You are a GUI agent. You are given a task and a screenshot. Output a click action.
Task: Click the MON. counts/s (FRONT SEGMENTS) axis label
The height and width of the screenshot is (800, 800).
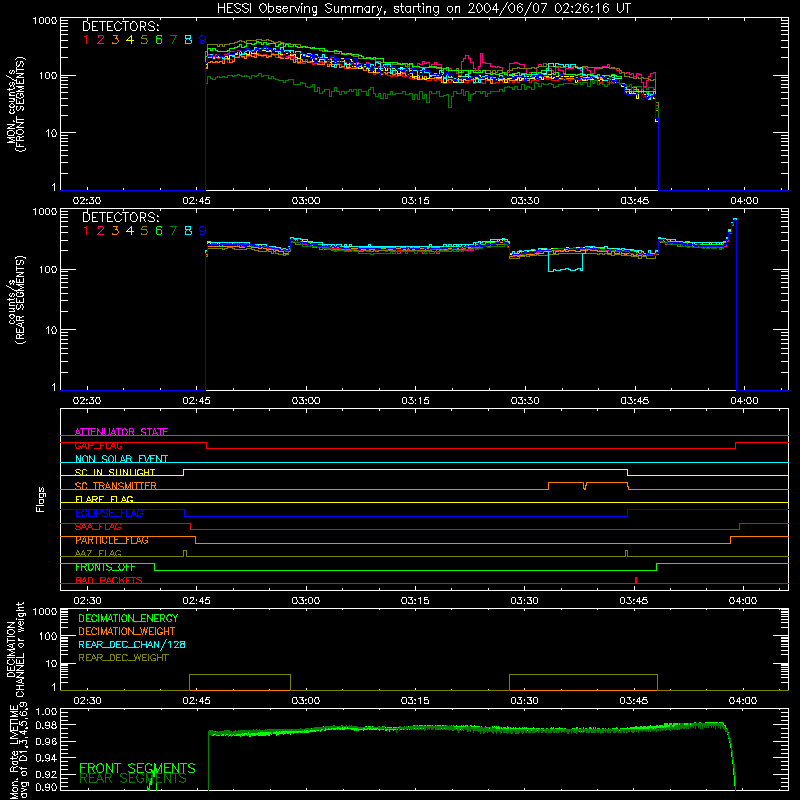15,104
